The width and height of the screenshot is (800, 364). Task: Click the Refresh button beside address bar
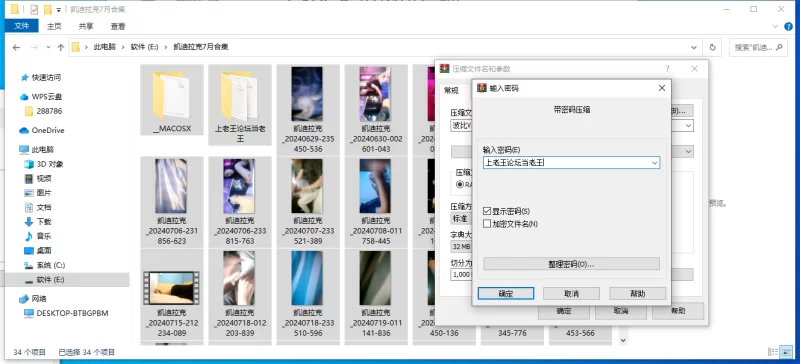pos(712,47)
